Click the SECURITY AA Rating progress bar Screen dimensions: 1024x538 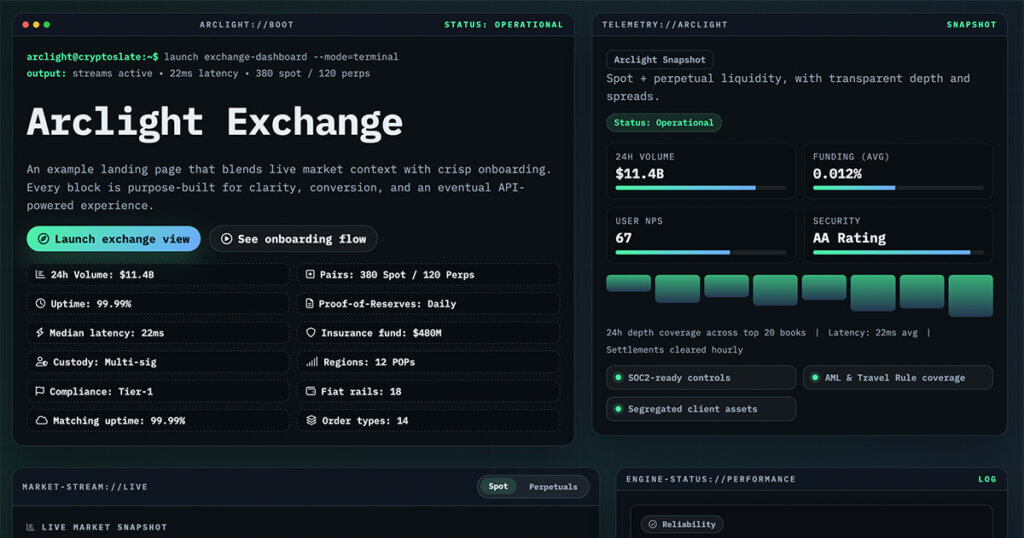click(898, 252)
